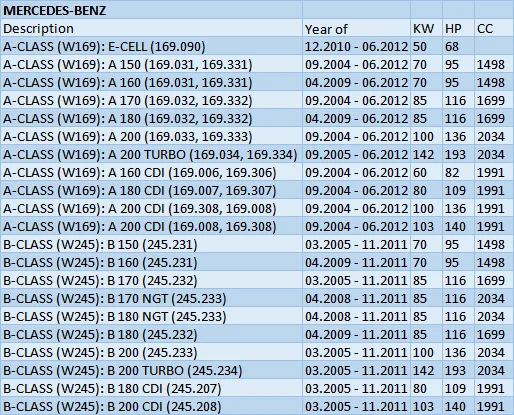Select the B 200 TURBO (245.234) cell

point(152,370)
